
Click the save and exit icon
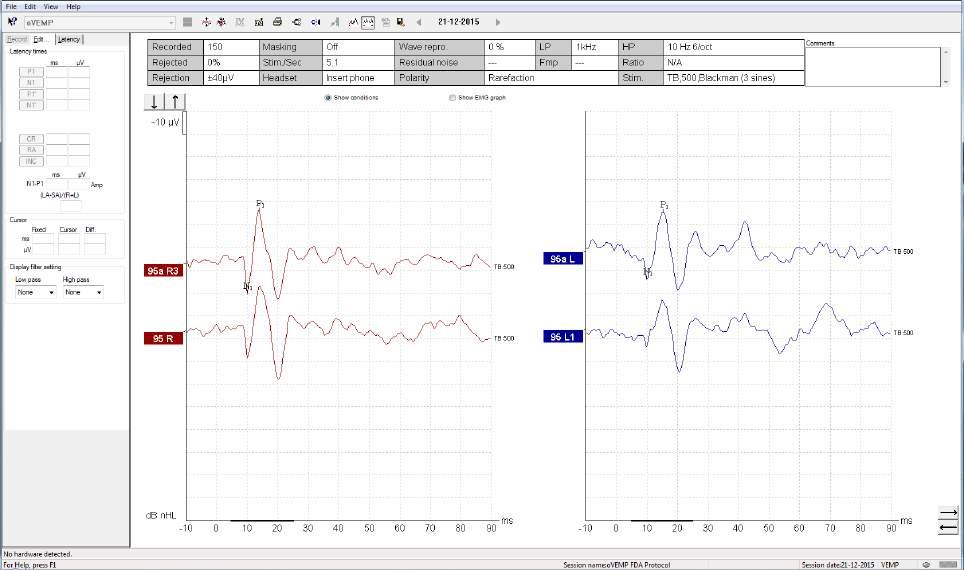point(400,22)
